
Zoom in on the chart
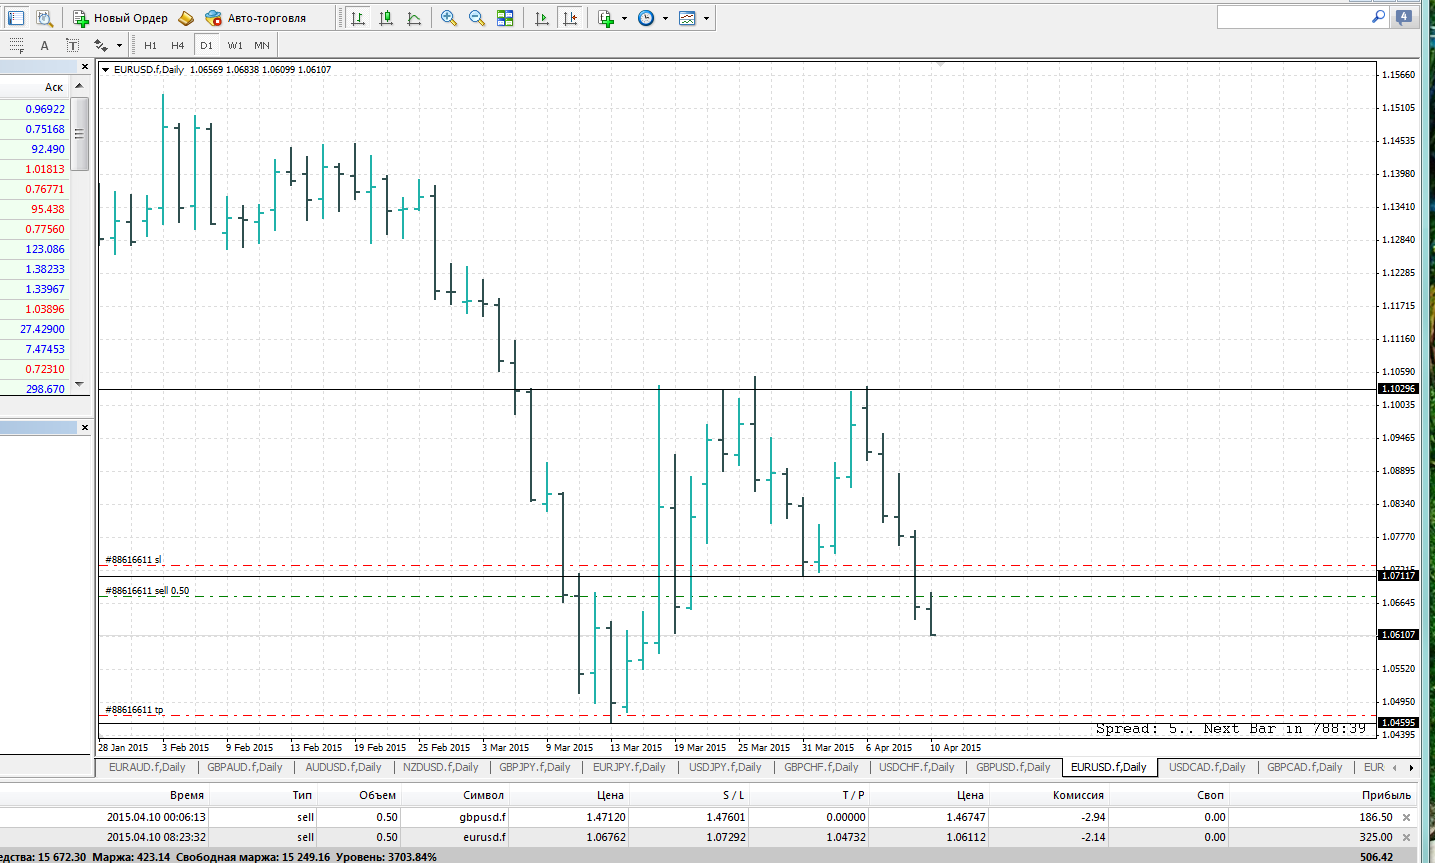[449, 18]
